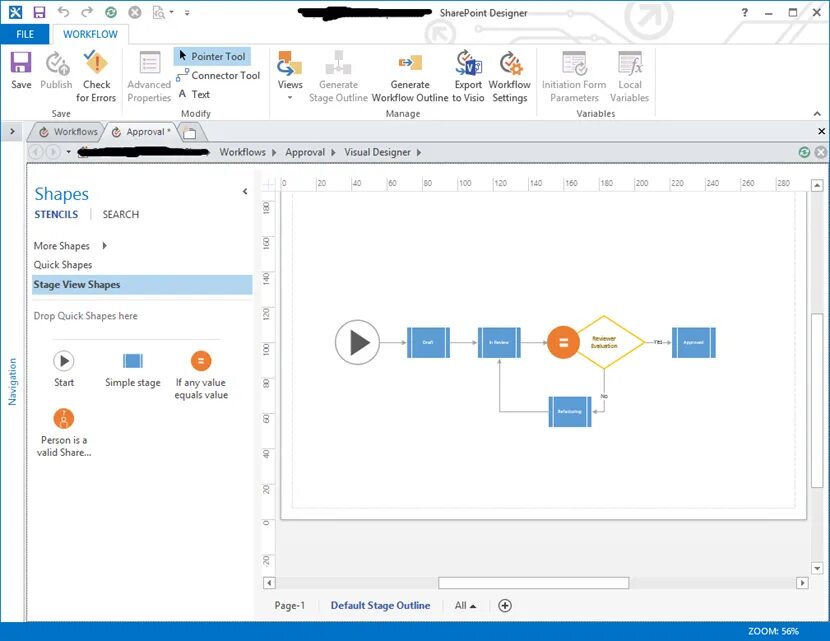
Task: Select the In Review stage on canvas
Action: coord(499,342)
